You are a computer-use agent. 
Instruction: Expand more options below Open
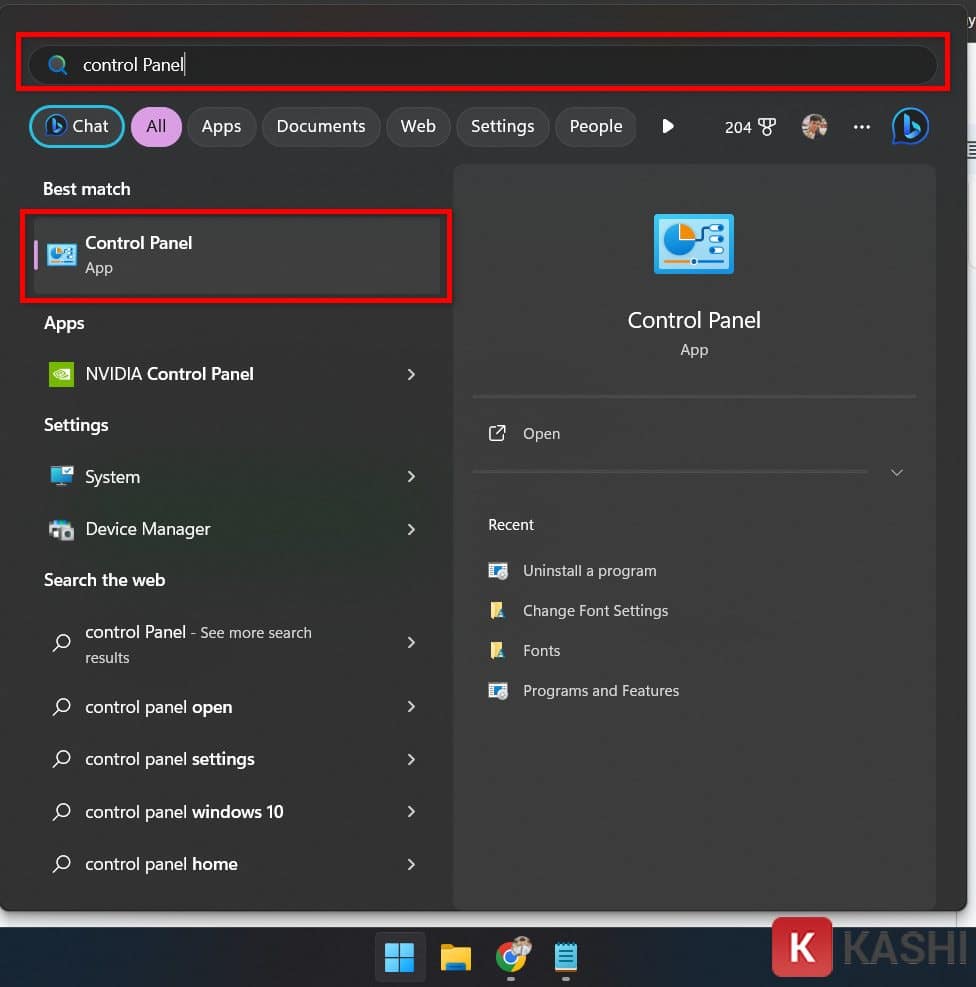(897, 472)
